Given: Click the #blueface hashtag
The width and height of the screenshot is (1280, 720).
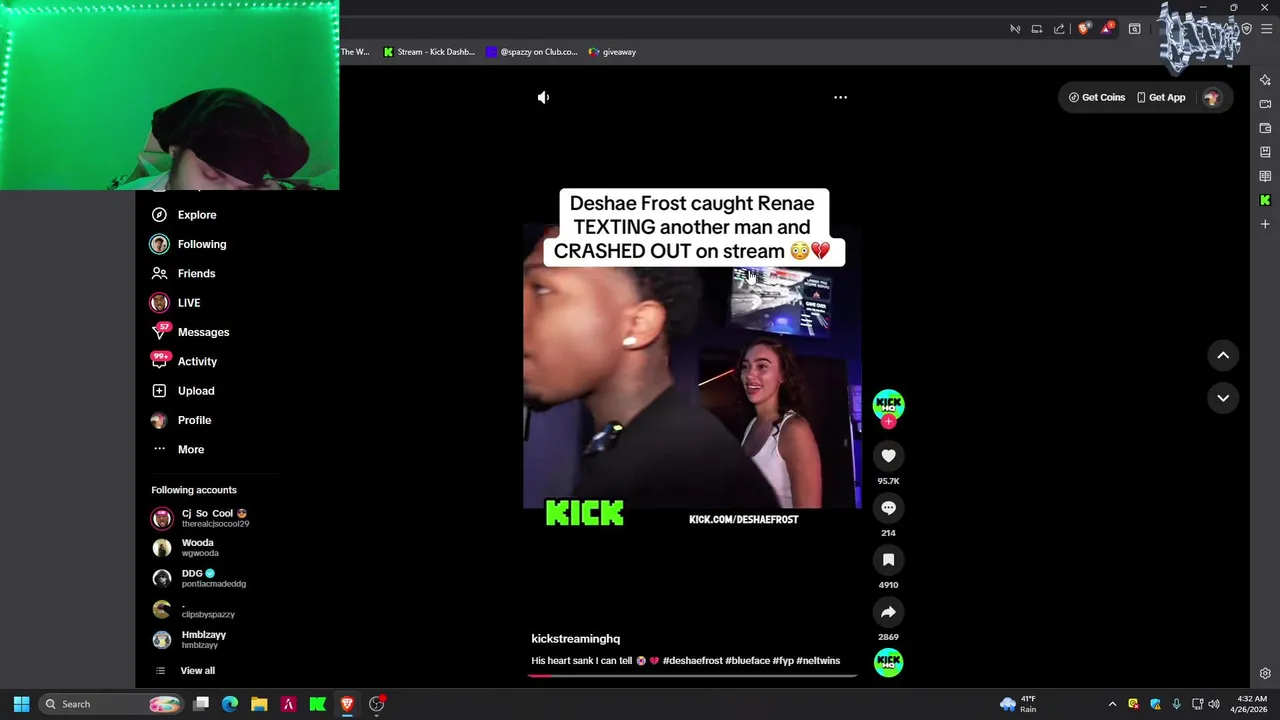Looking at the screenshot, I should pyautogui.click(x=747, y=661).
